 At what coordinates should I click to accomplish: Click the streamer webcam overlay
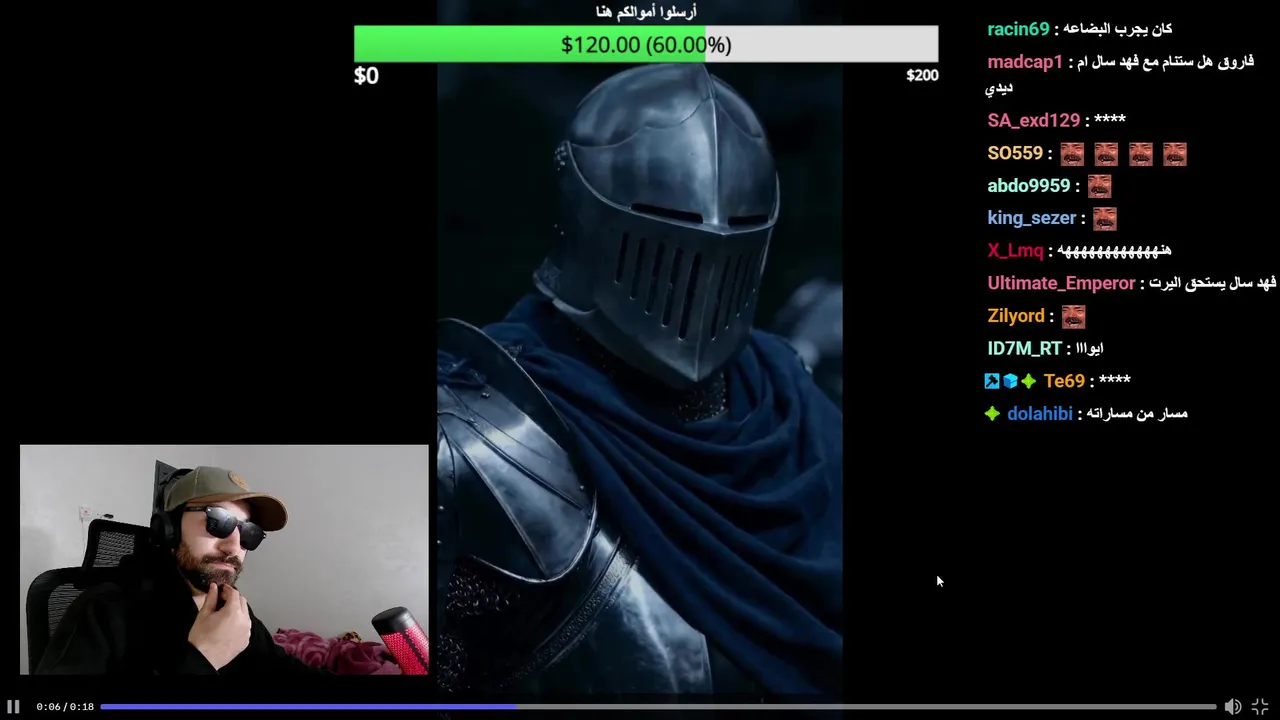click(224, 560)
